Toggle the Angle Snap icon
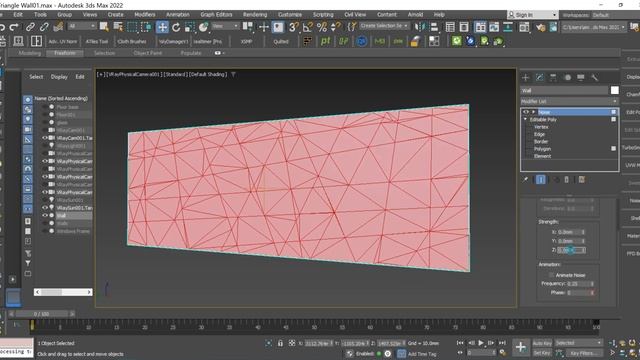 [x=307, y=27]
